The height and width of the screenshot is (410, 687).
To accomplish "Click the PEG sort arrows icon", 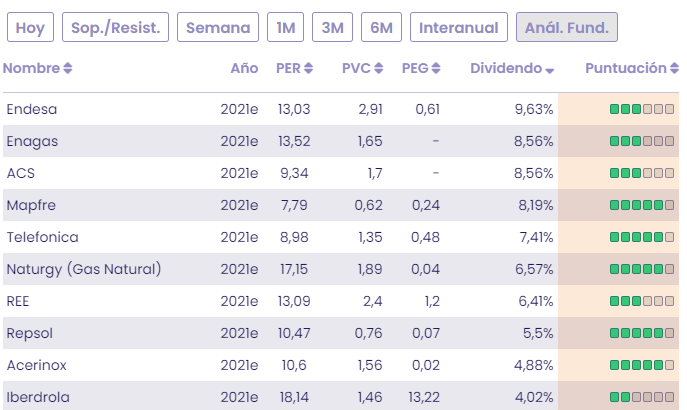I will (435, 69).
